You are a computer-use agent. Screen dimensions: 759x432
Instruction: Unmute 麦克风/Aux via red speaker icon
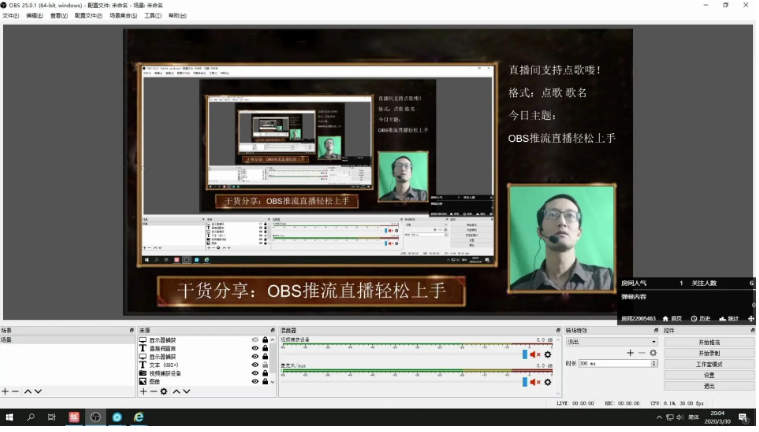535,382
